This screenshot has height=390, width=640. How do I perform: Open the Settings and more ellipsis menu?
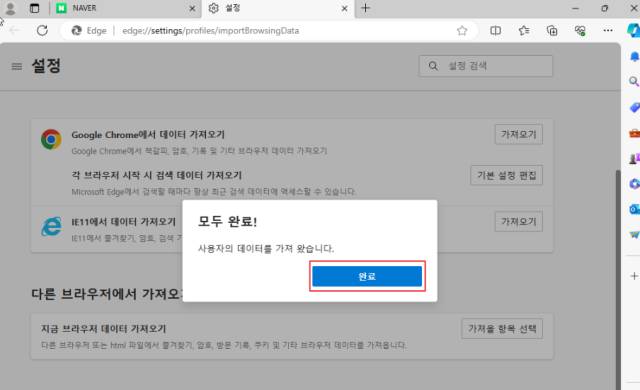[x=608, y=31]
